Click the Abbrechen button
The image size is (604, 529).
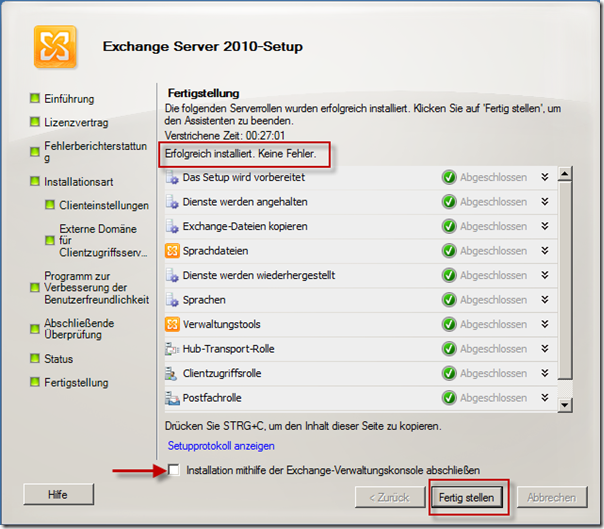coord(552,497)
